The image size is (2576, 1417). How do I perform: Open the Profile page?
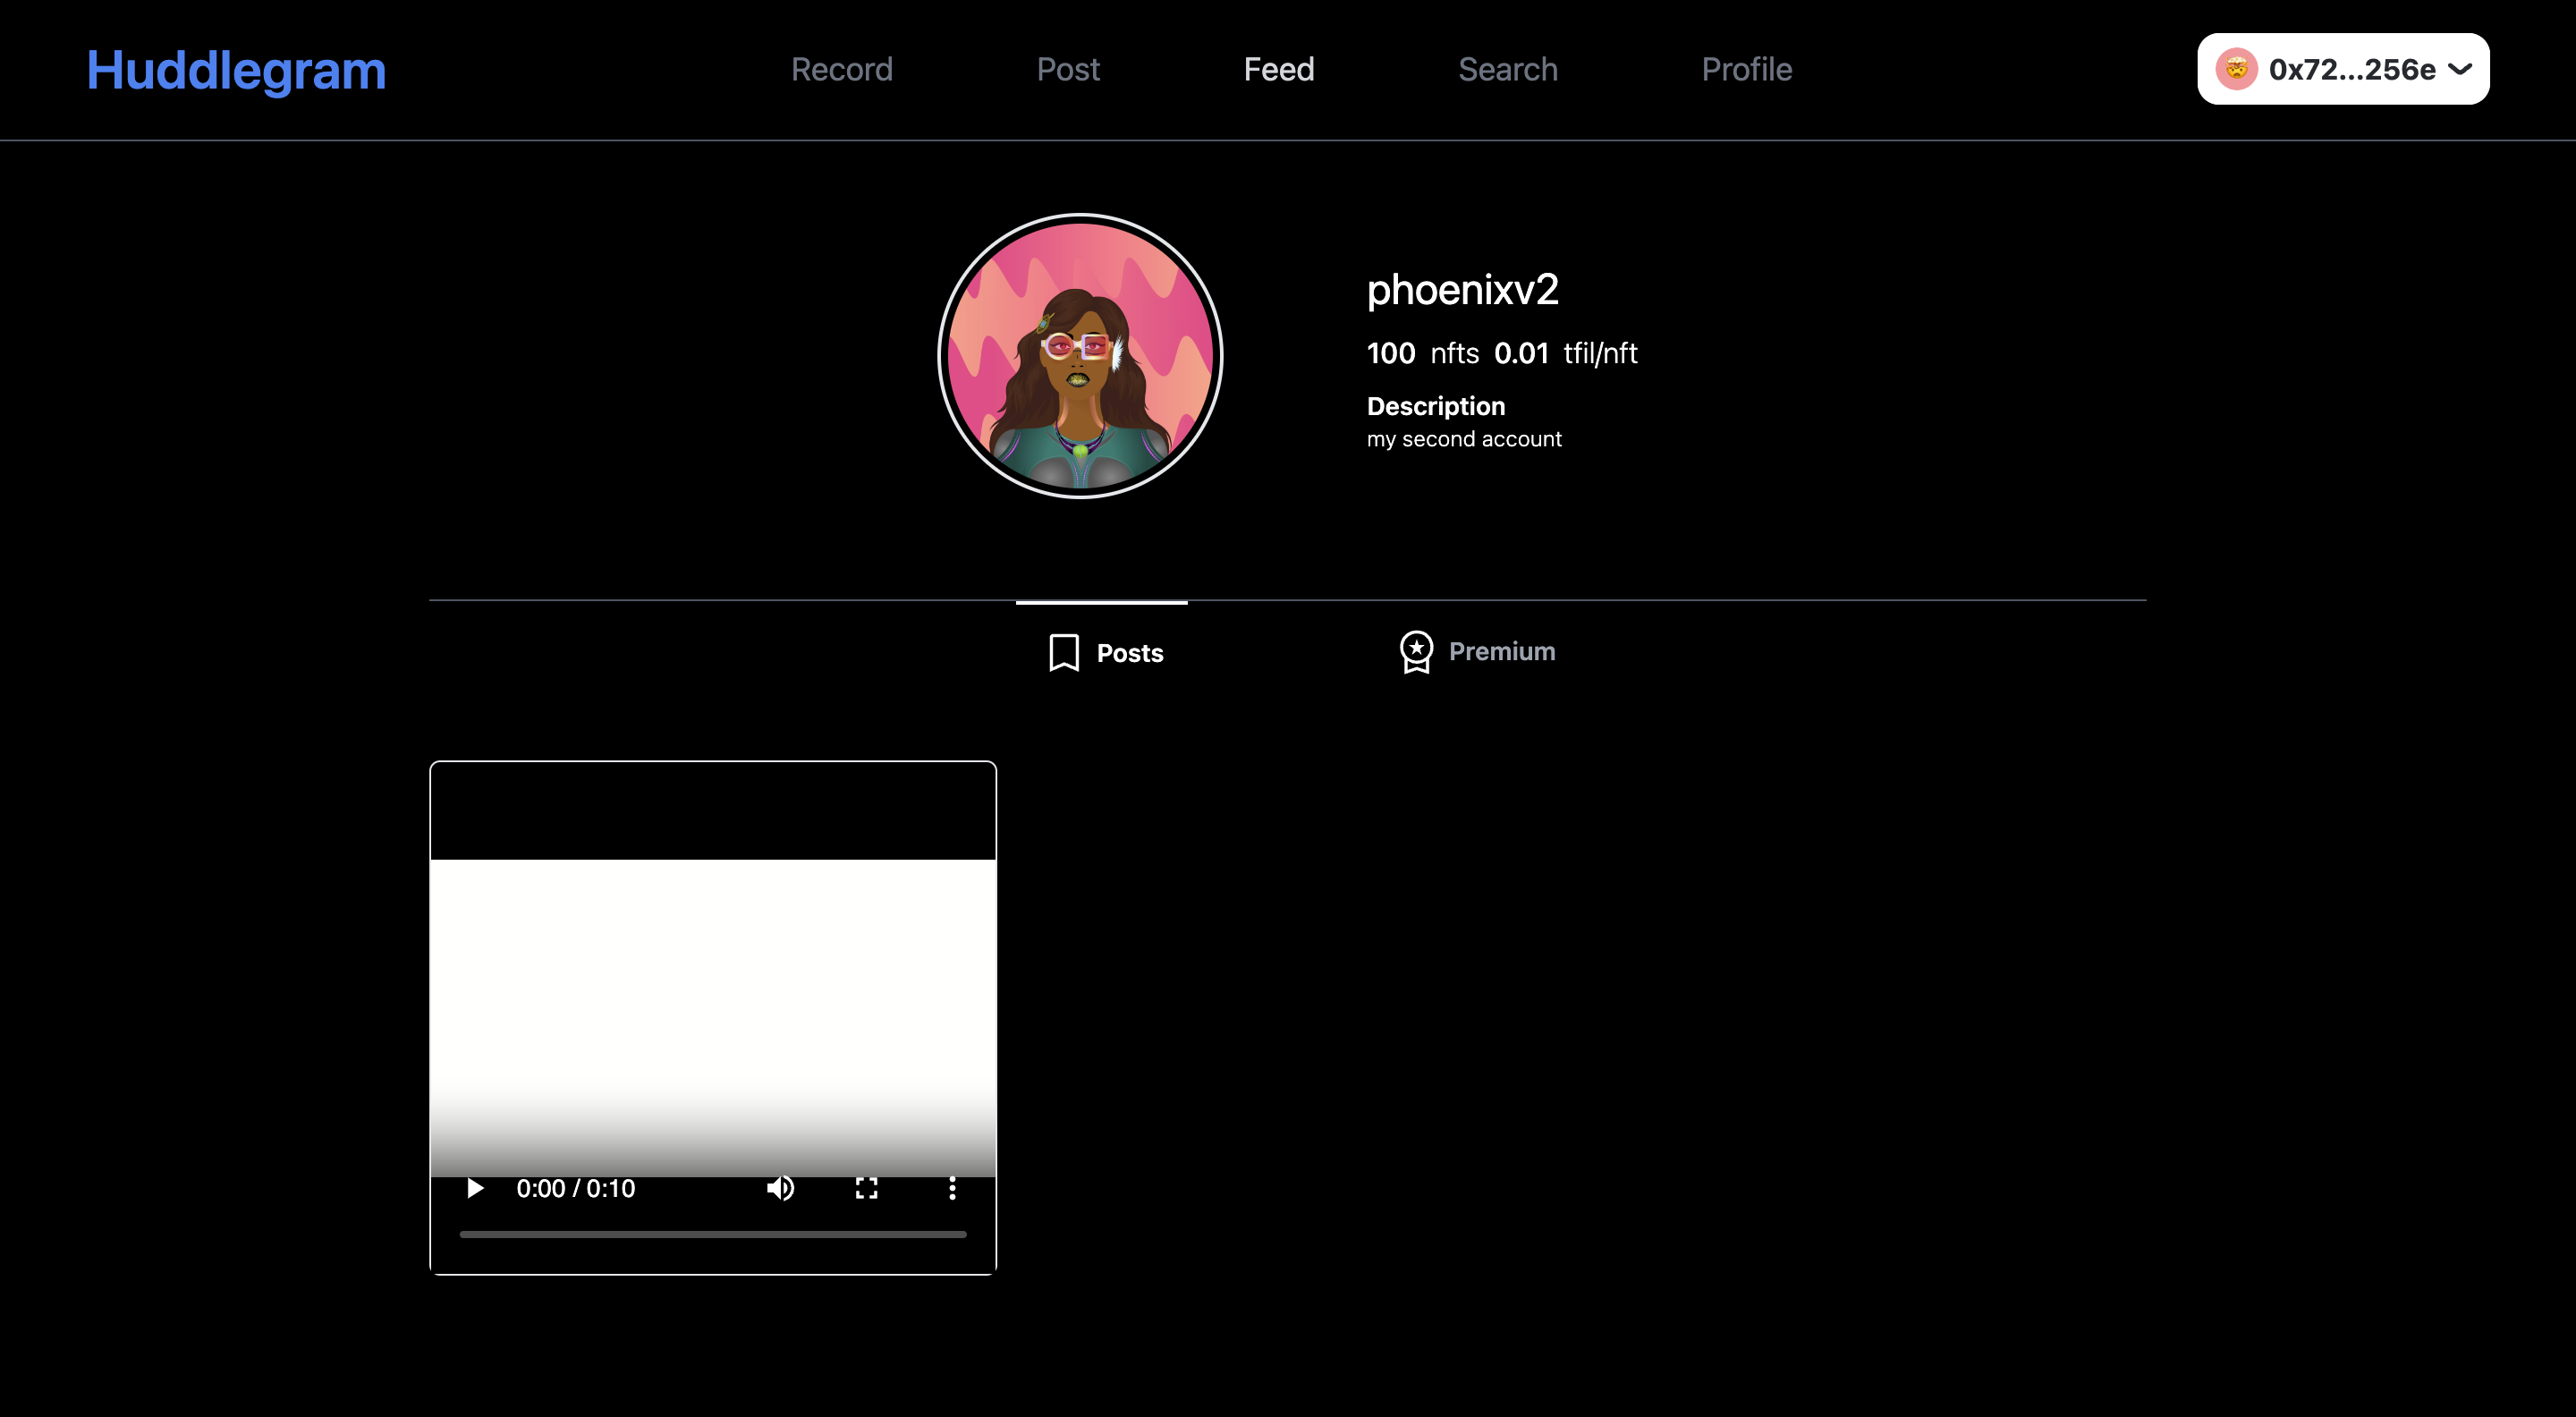click(1746, 69)
